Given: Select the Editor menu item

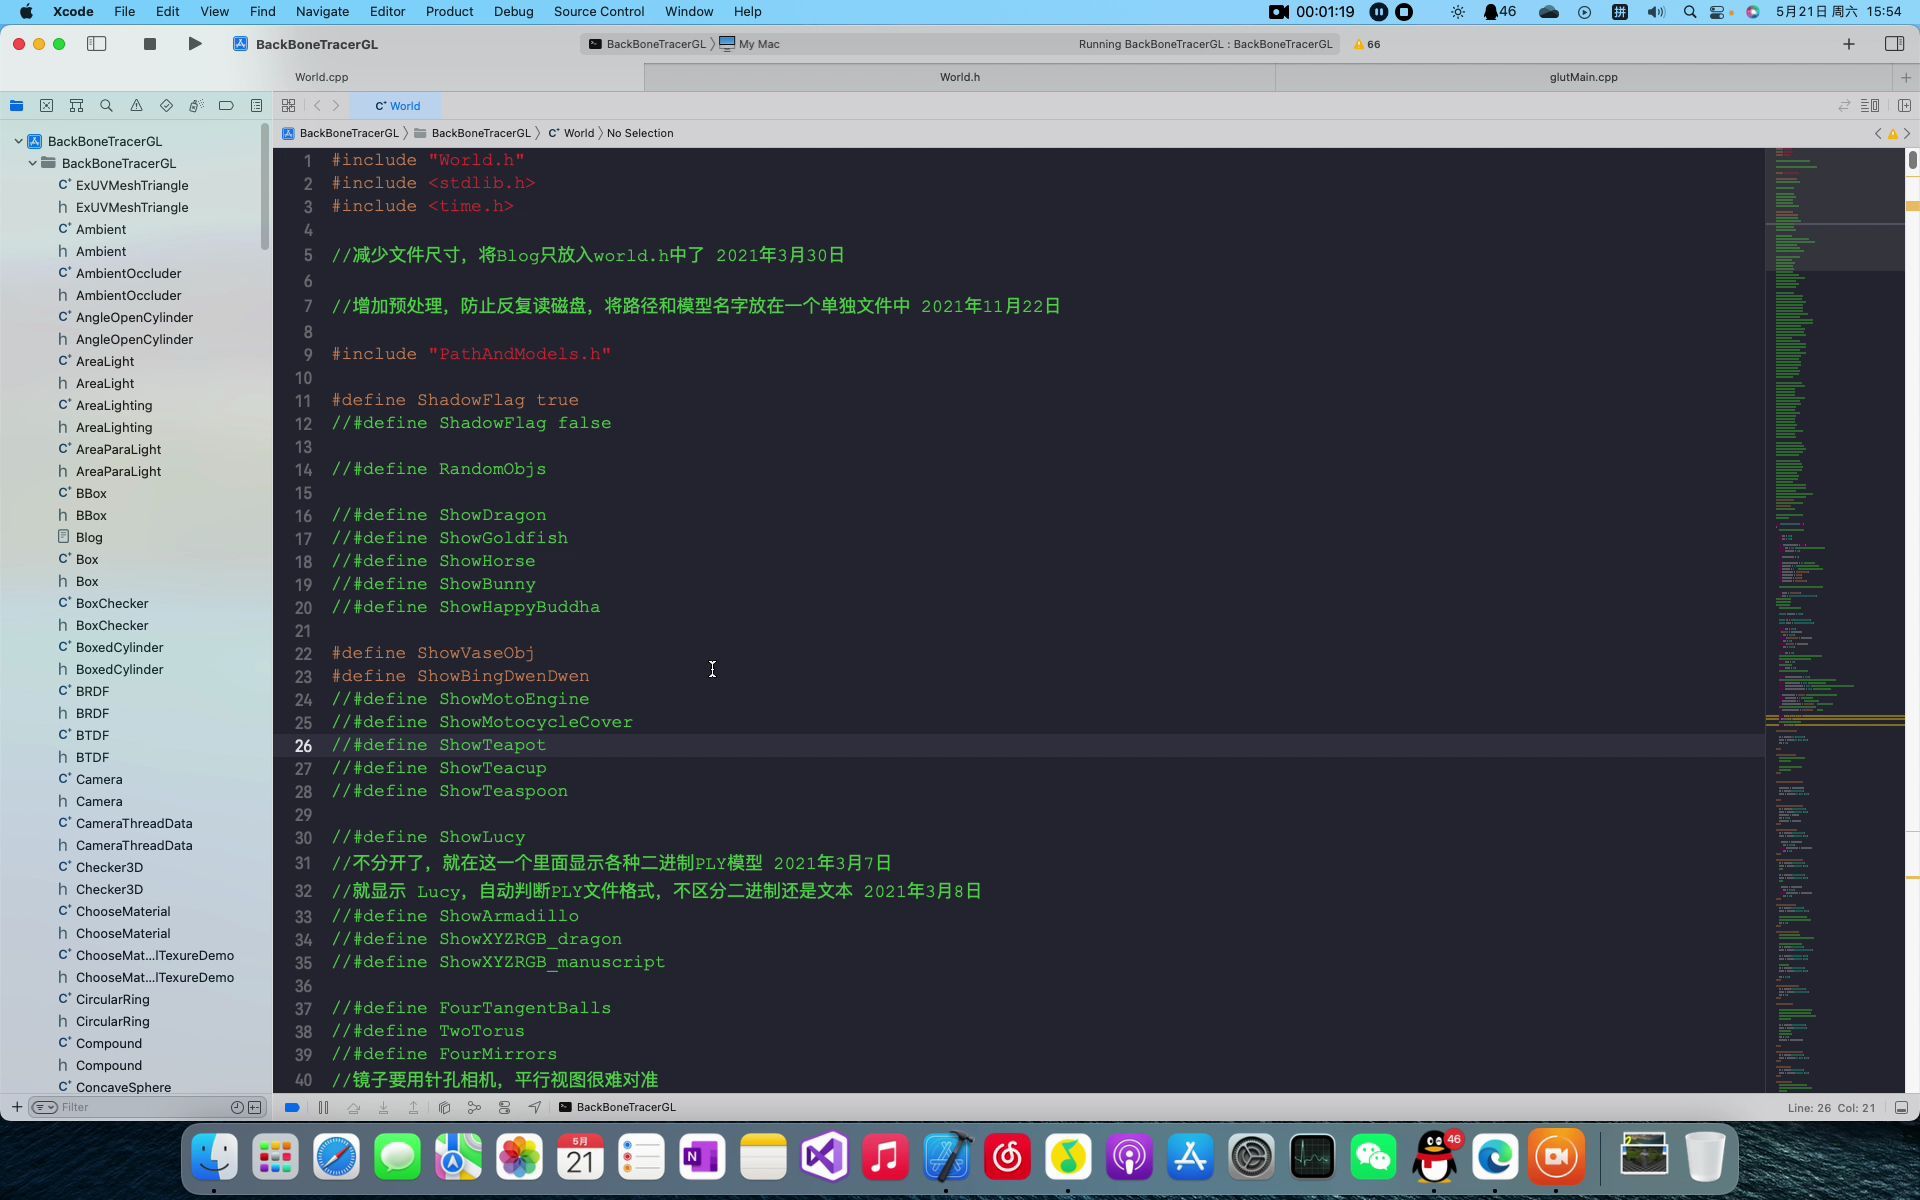Looking at the screenshot, I should [387, 11].
